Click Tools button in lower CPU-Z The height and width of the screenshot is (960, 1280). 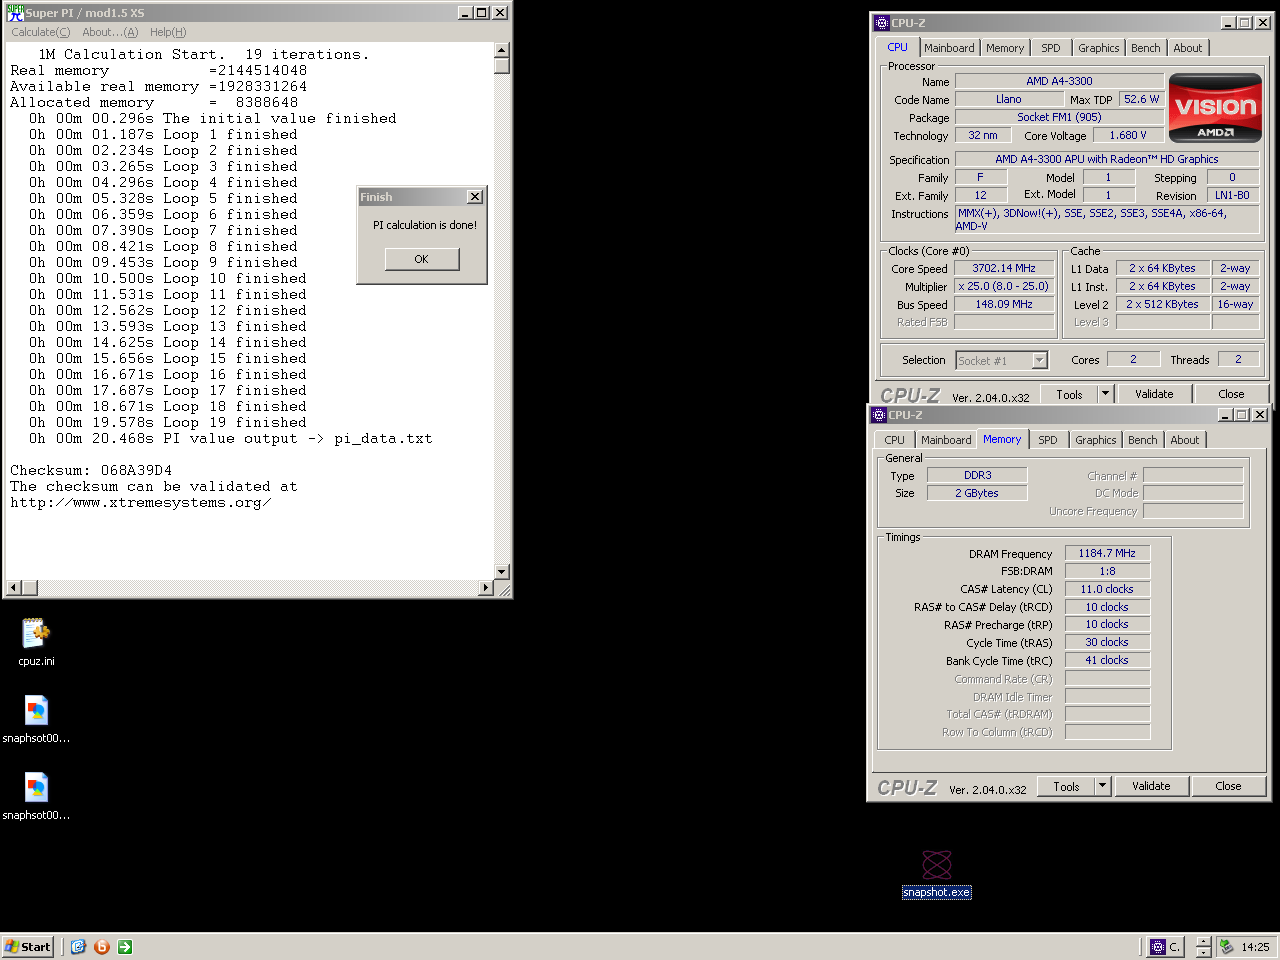[1066, 786]
